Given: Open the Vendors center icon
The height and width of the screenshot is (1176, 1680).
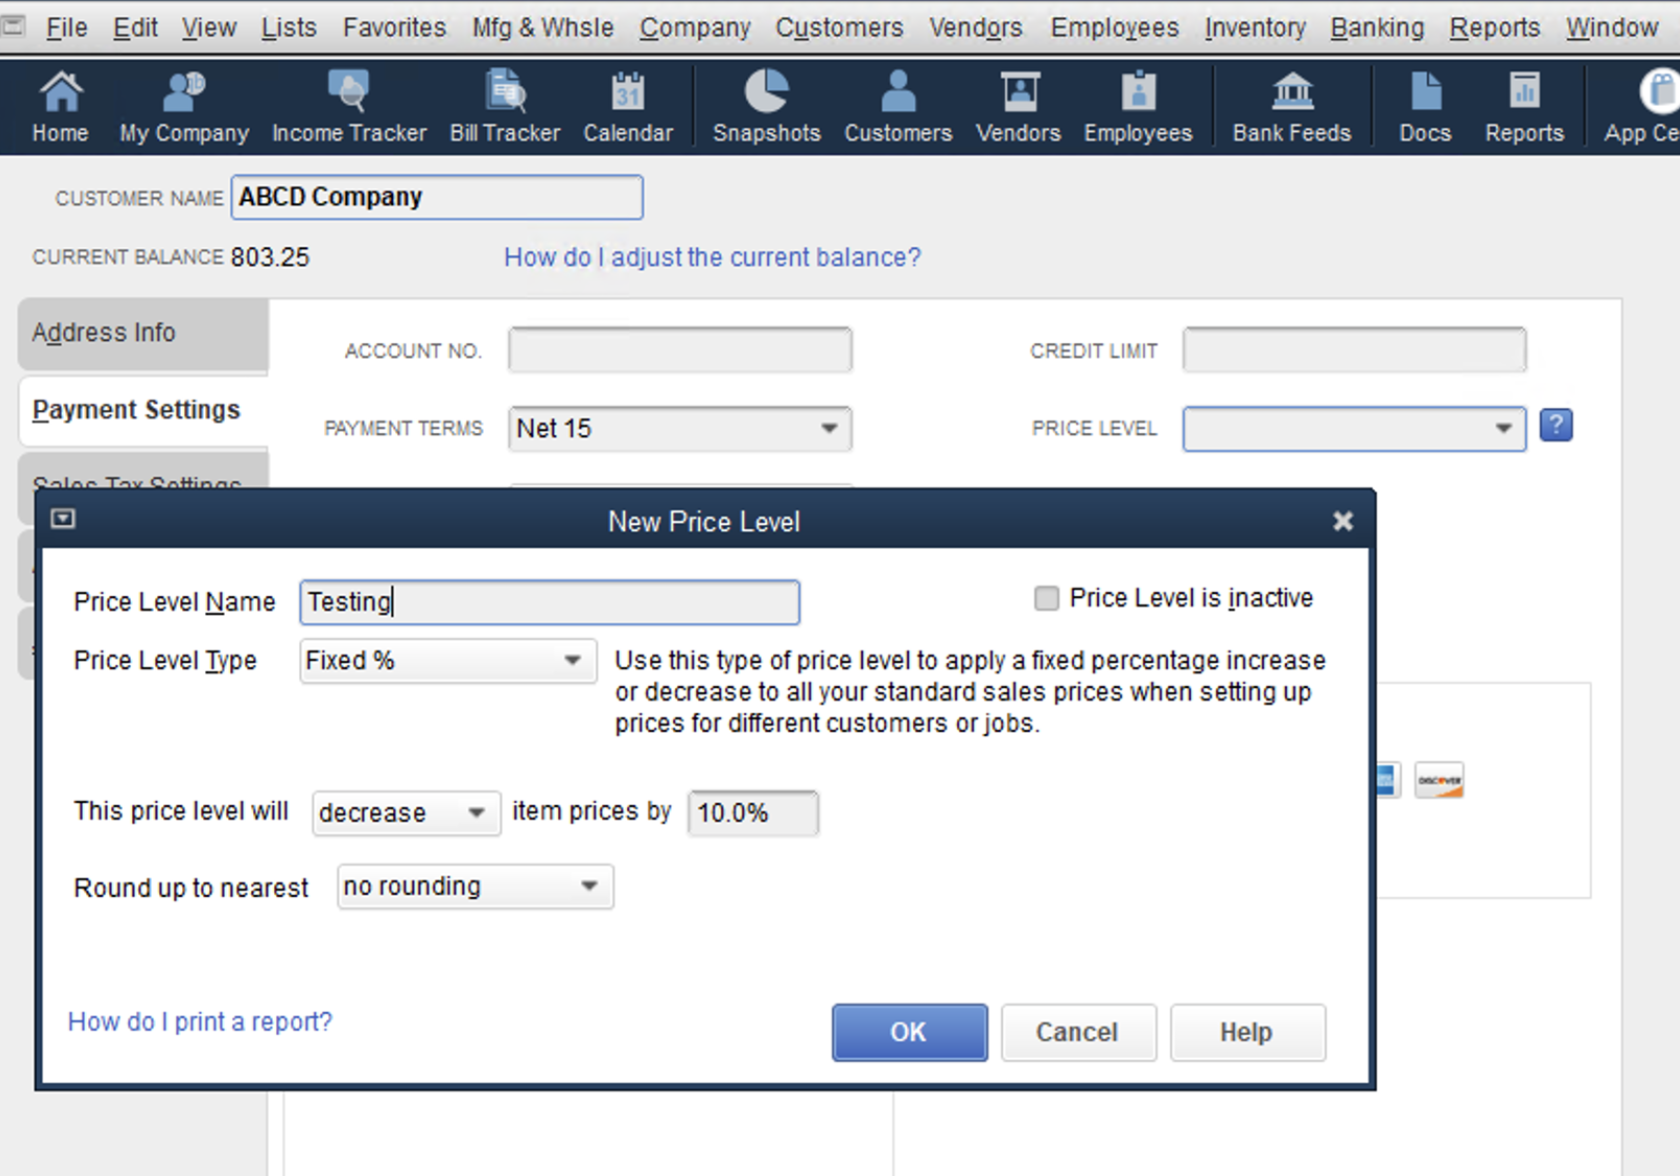Looking at the screenshot, I should click(1018, 107).
